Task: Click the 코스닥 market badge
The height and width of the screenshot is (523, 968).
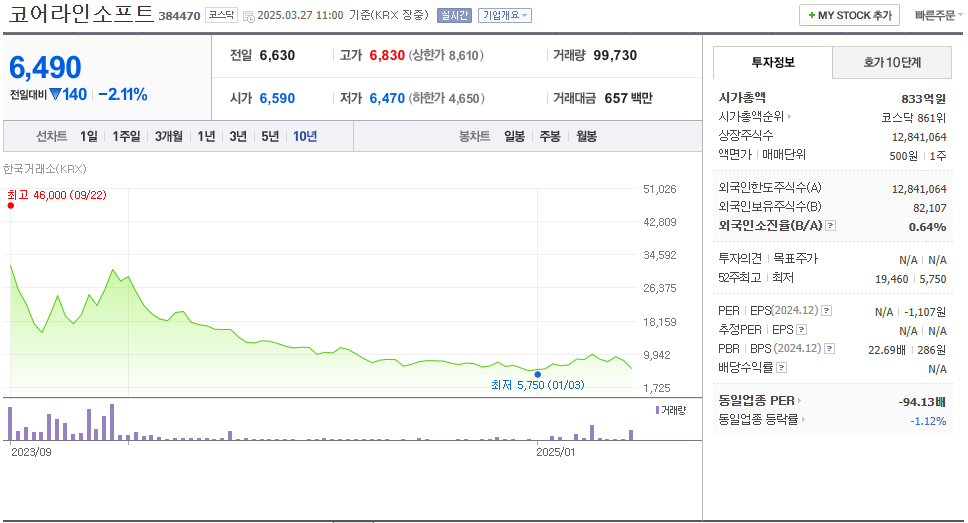Action: [222, 15]
